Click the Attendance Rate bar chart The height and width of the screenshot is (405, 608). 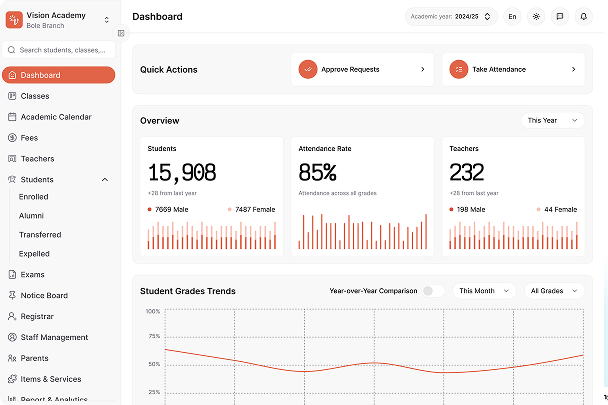coord(363,232)
